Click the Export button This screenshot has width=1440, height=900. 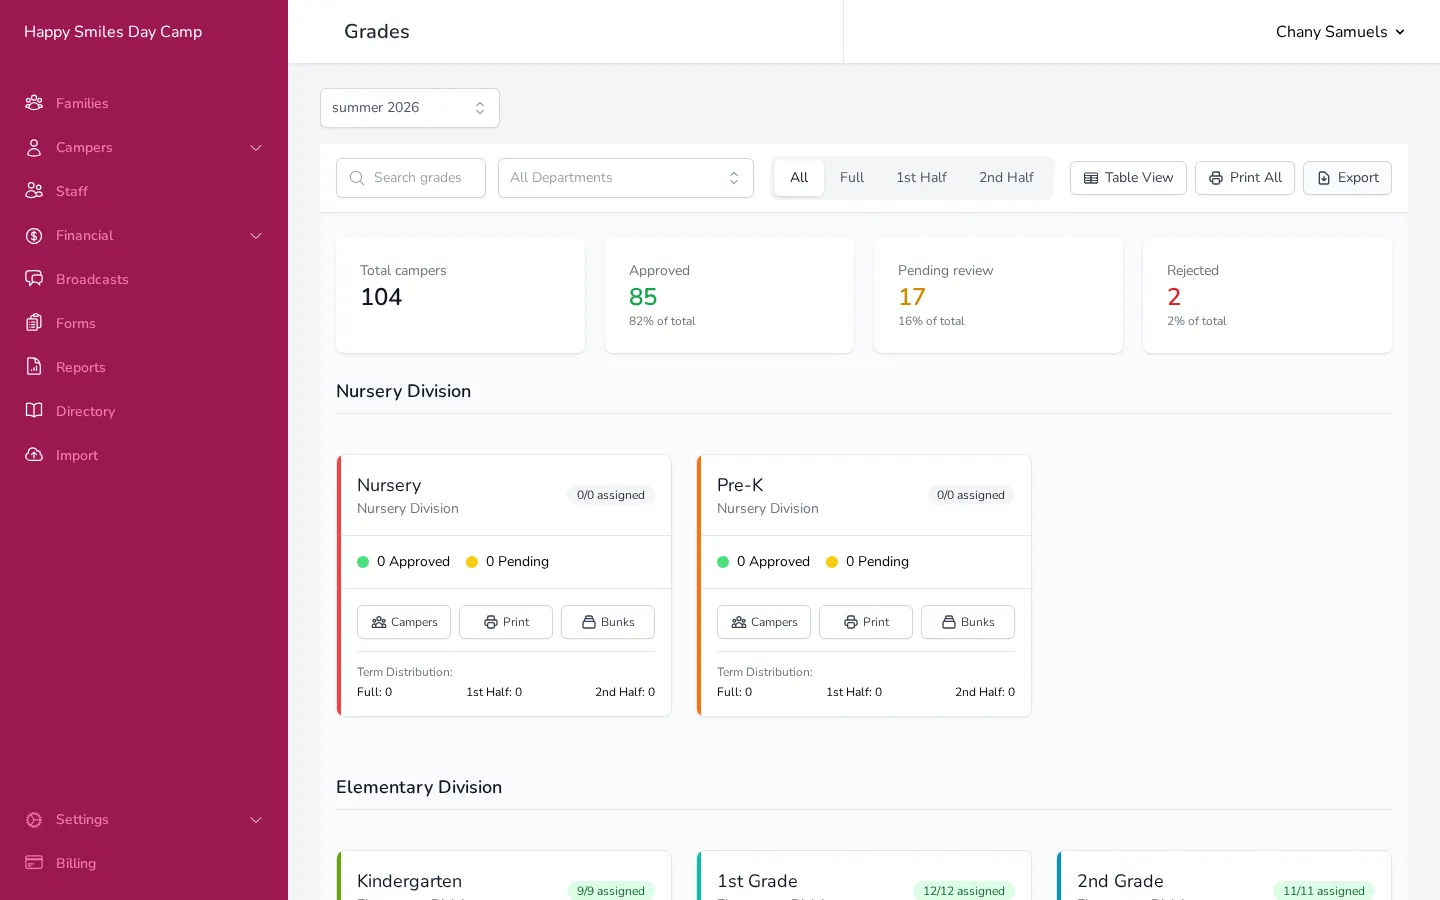tap(1347, 178)
